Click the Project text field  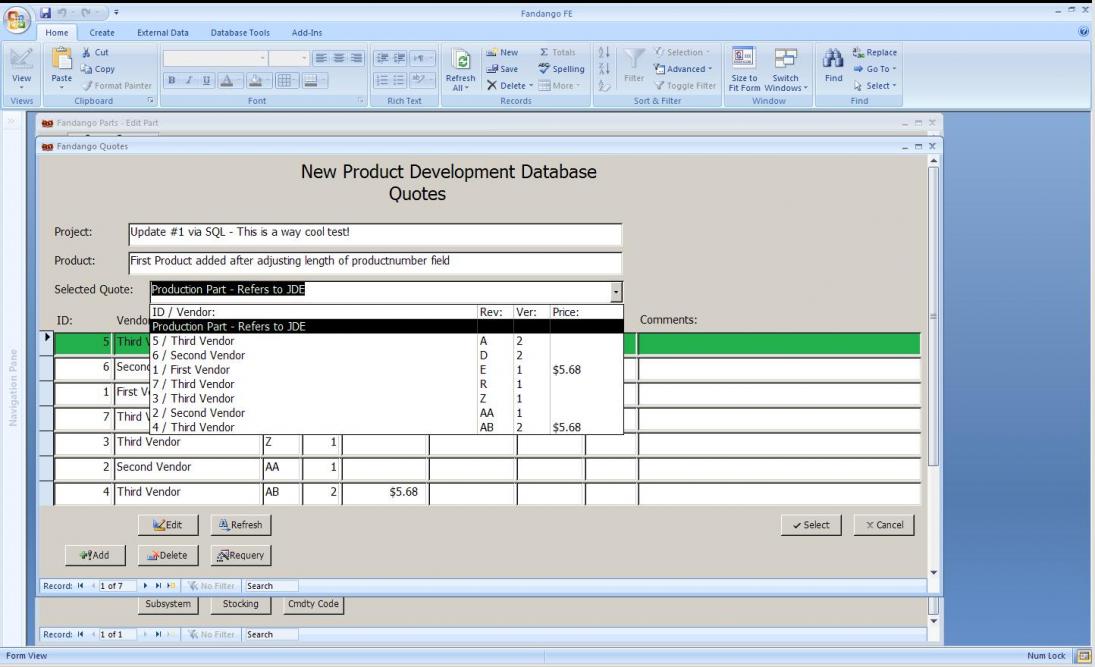click(375, 233)
